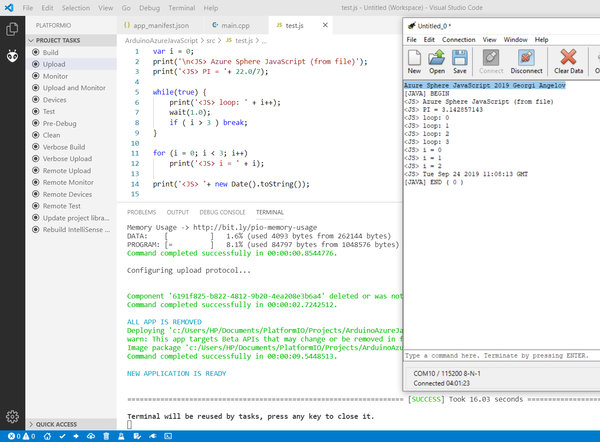Click the Save icon in the serial terminal toolbar
Image resolution: width=600 pixels, height=442 pixels.
point(460,62)
